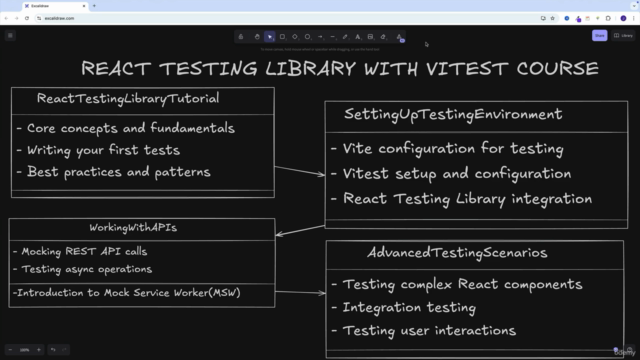This screenshot has height=360, width=640.
Task: Close the Excalidraw browser tab
Action: click(x=84, y=6)
